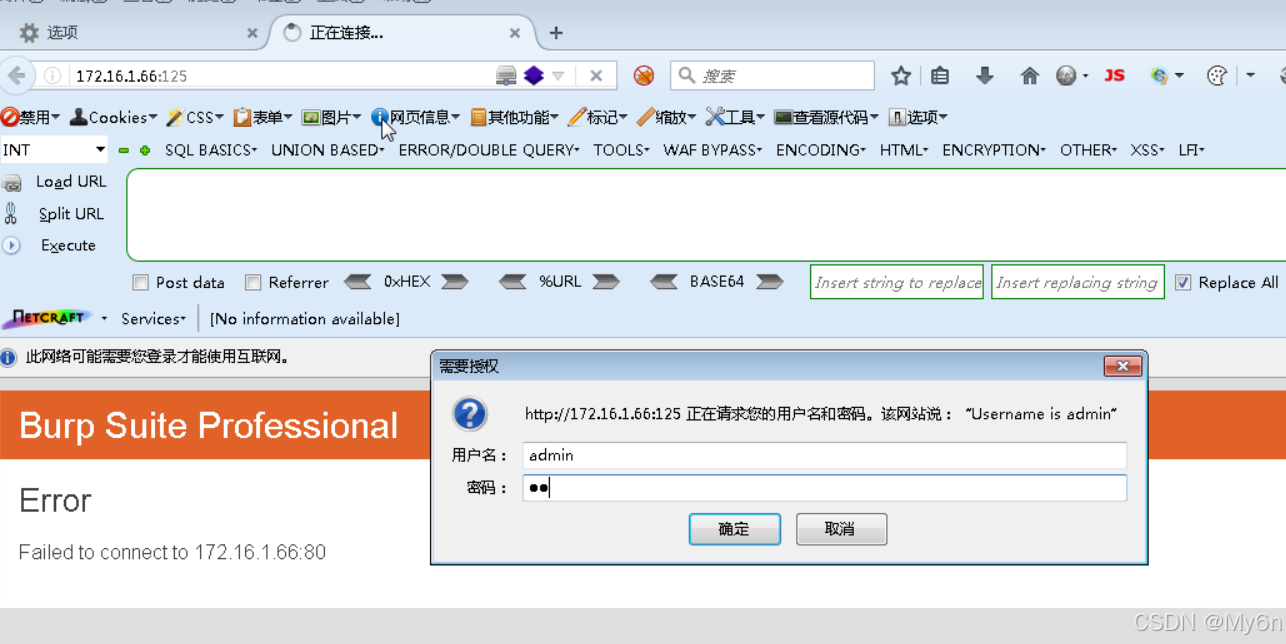Click the Netcraft logo
This screenshot has width=1286, height=644.
[x=48, y=319]
